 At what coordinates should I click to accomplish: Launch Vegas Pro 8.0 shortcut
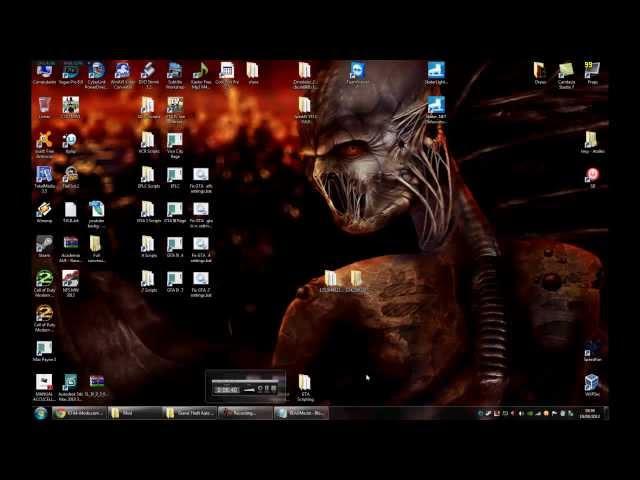[71, 73]
